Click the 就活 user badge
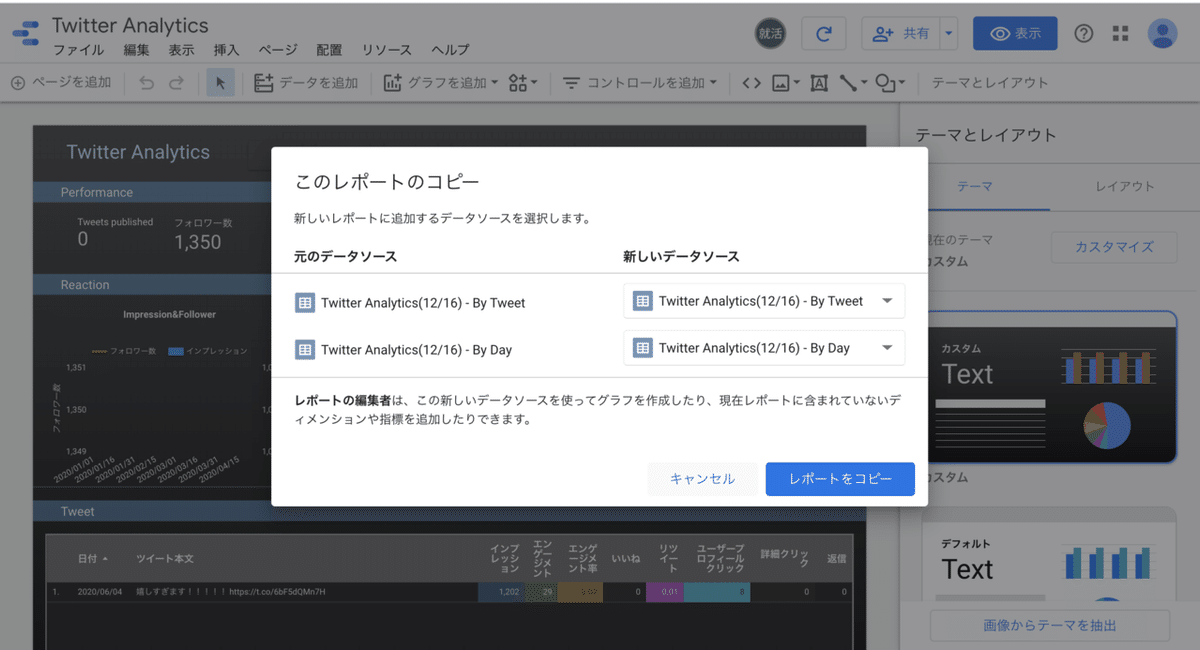This screenshot has height=650, width=1200. click(x=770, y=33)
